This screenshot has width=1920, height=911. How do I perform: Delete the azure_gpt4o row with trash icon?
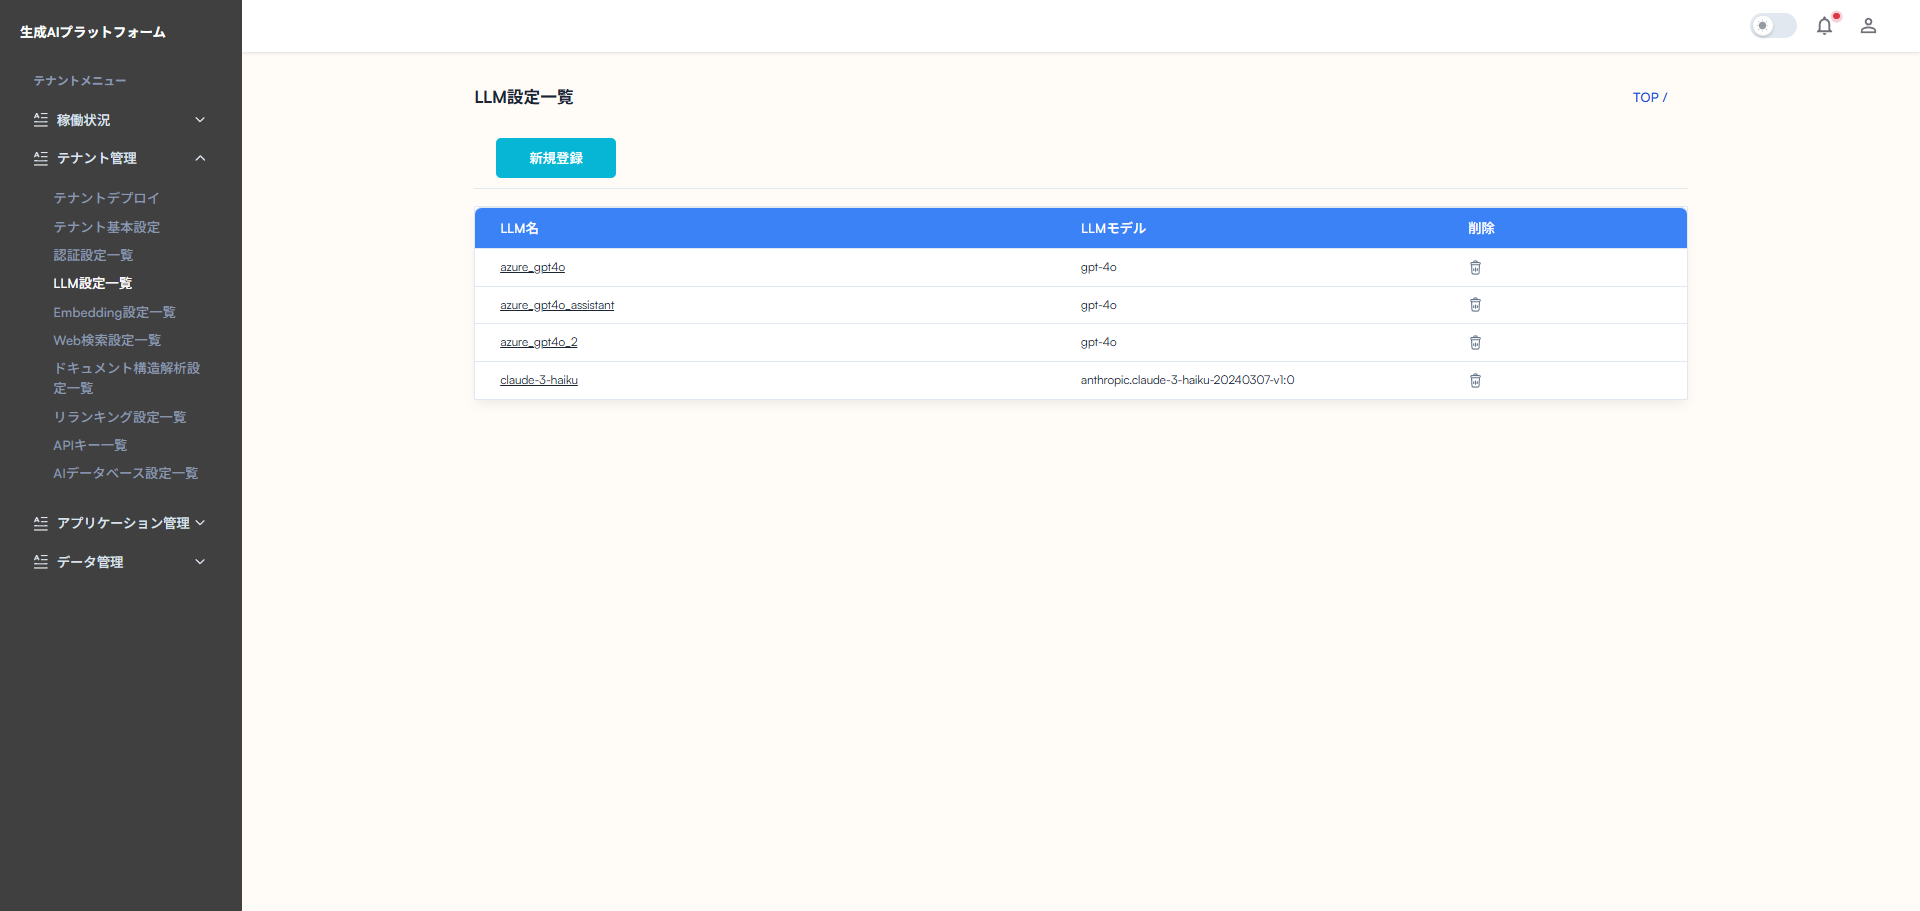1475,267
